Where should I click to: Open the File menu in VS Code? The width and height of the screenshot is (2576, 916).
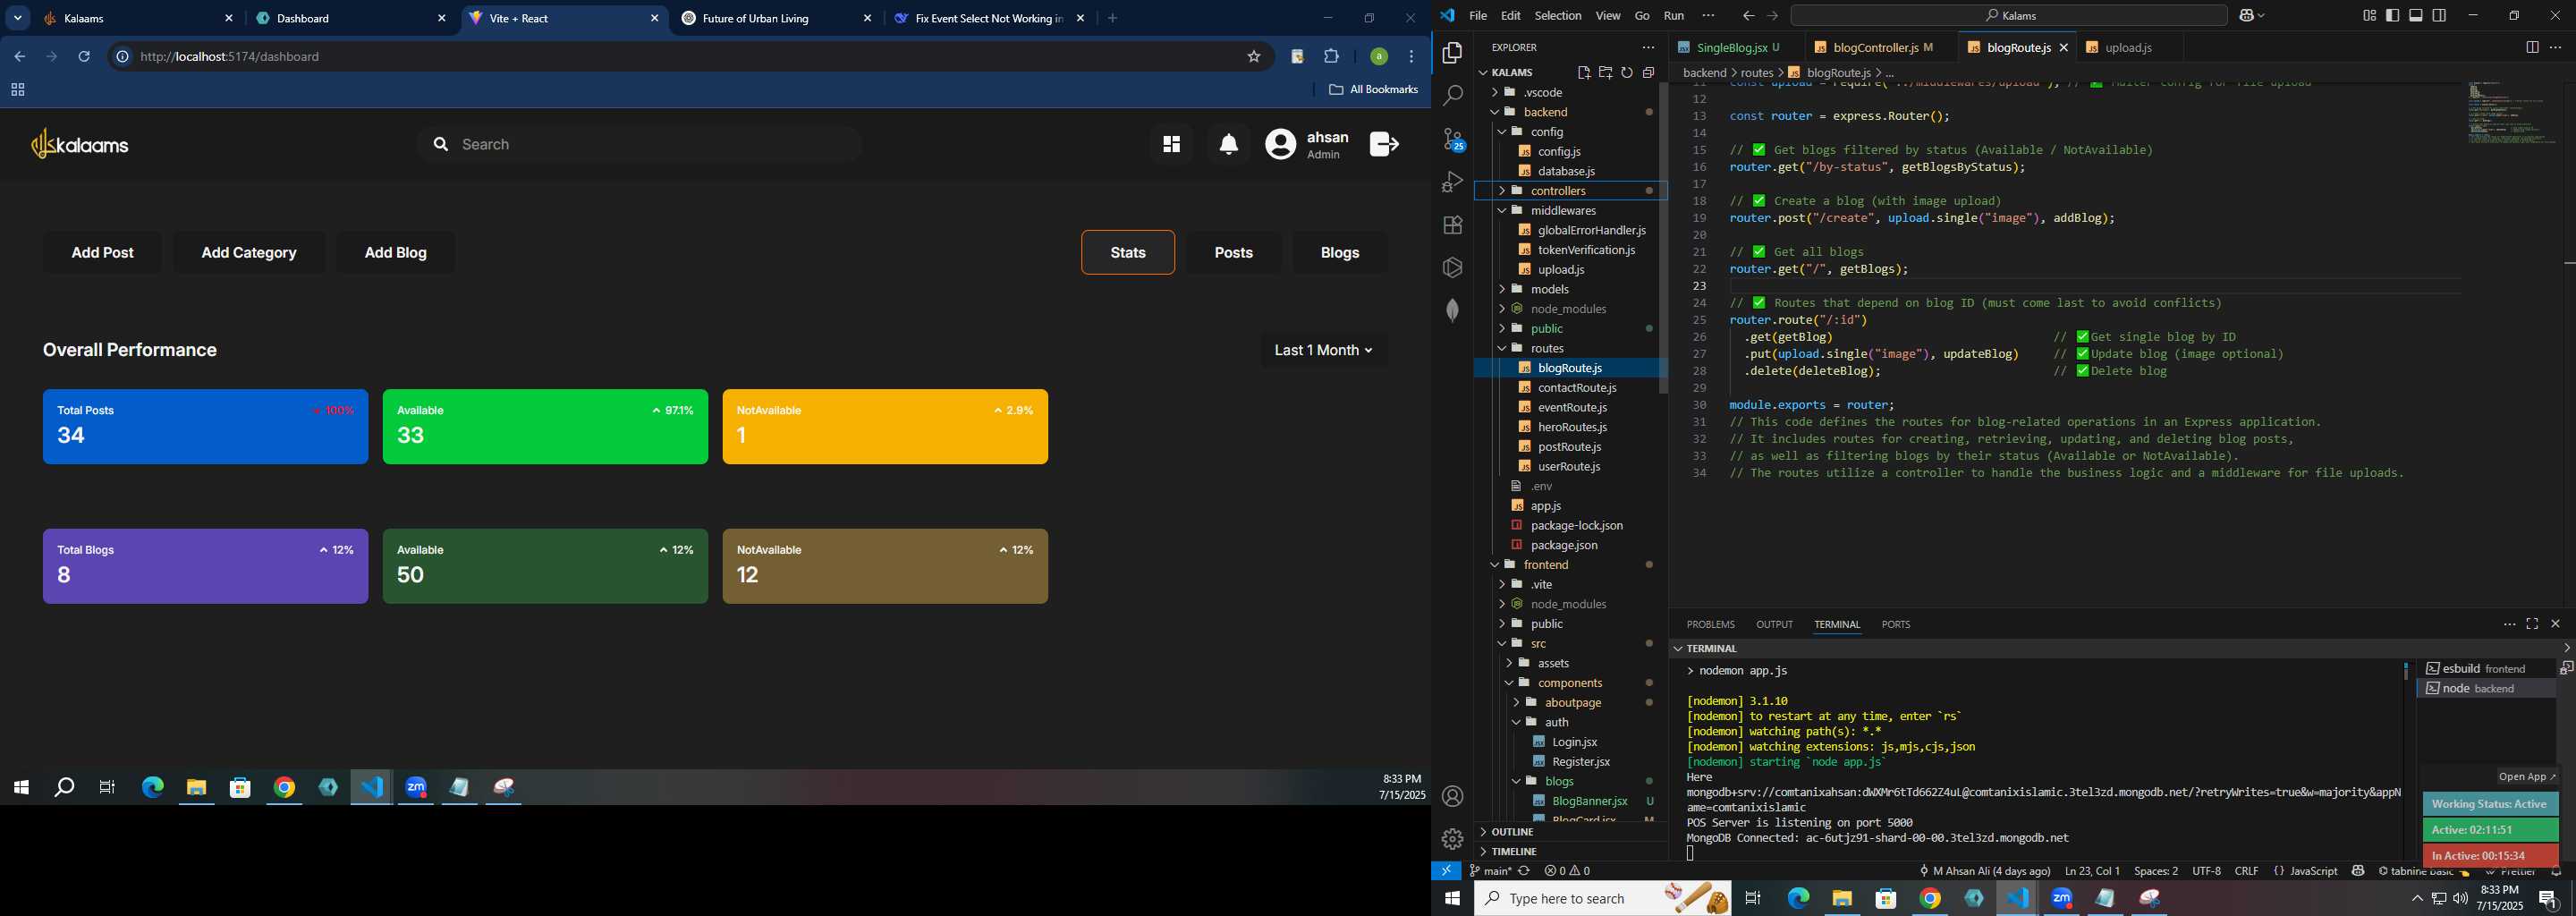click(x=1478, y=16)
